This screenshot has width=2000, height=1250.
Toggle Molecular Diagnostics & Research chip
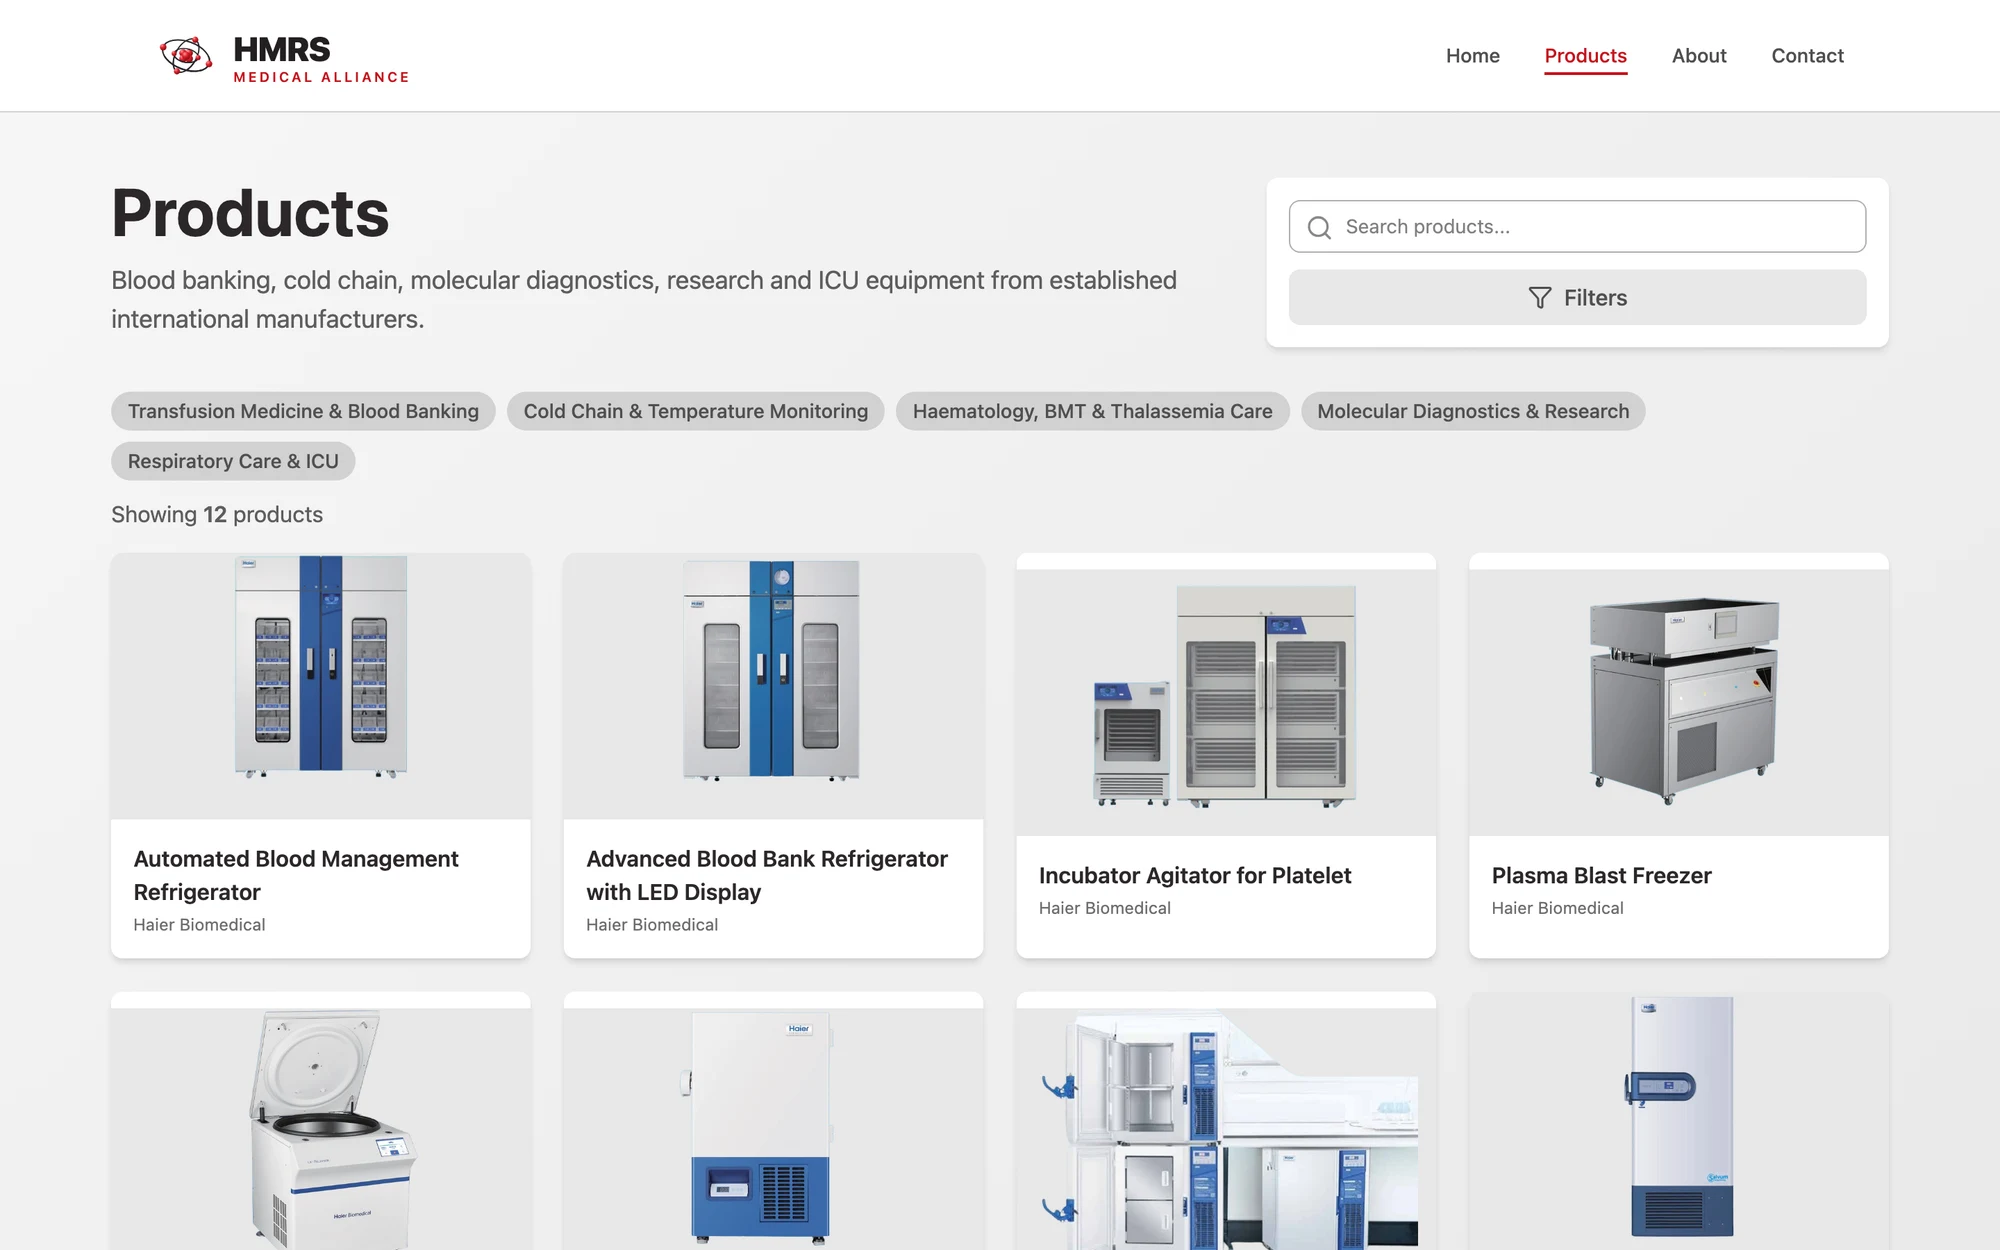click(1473, 411)
